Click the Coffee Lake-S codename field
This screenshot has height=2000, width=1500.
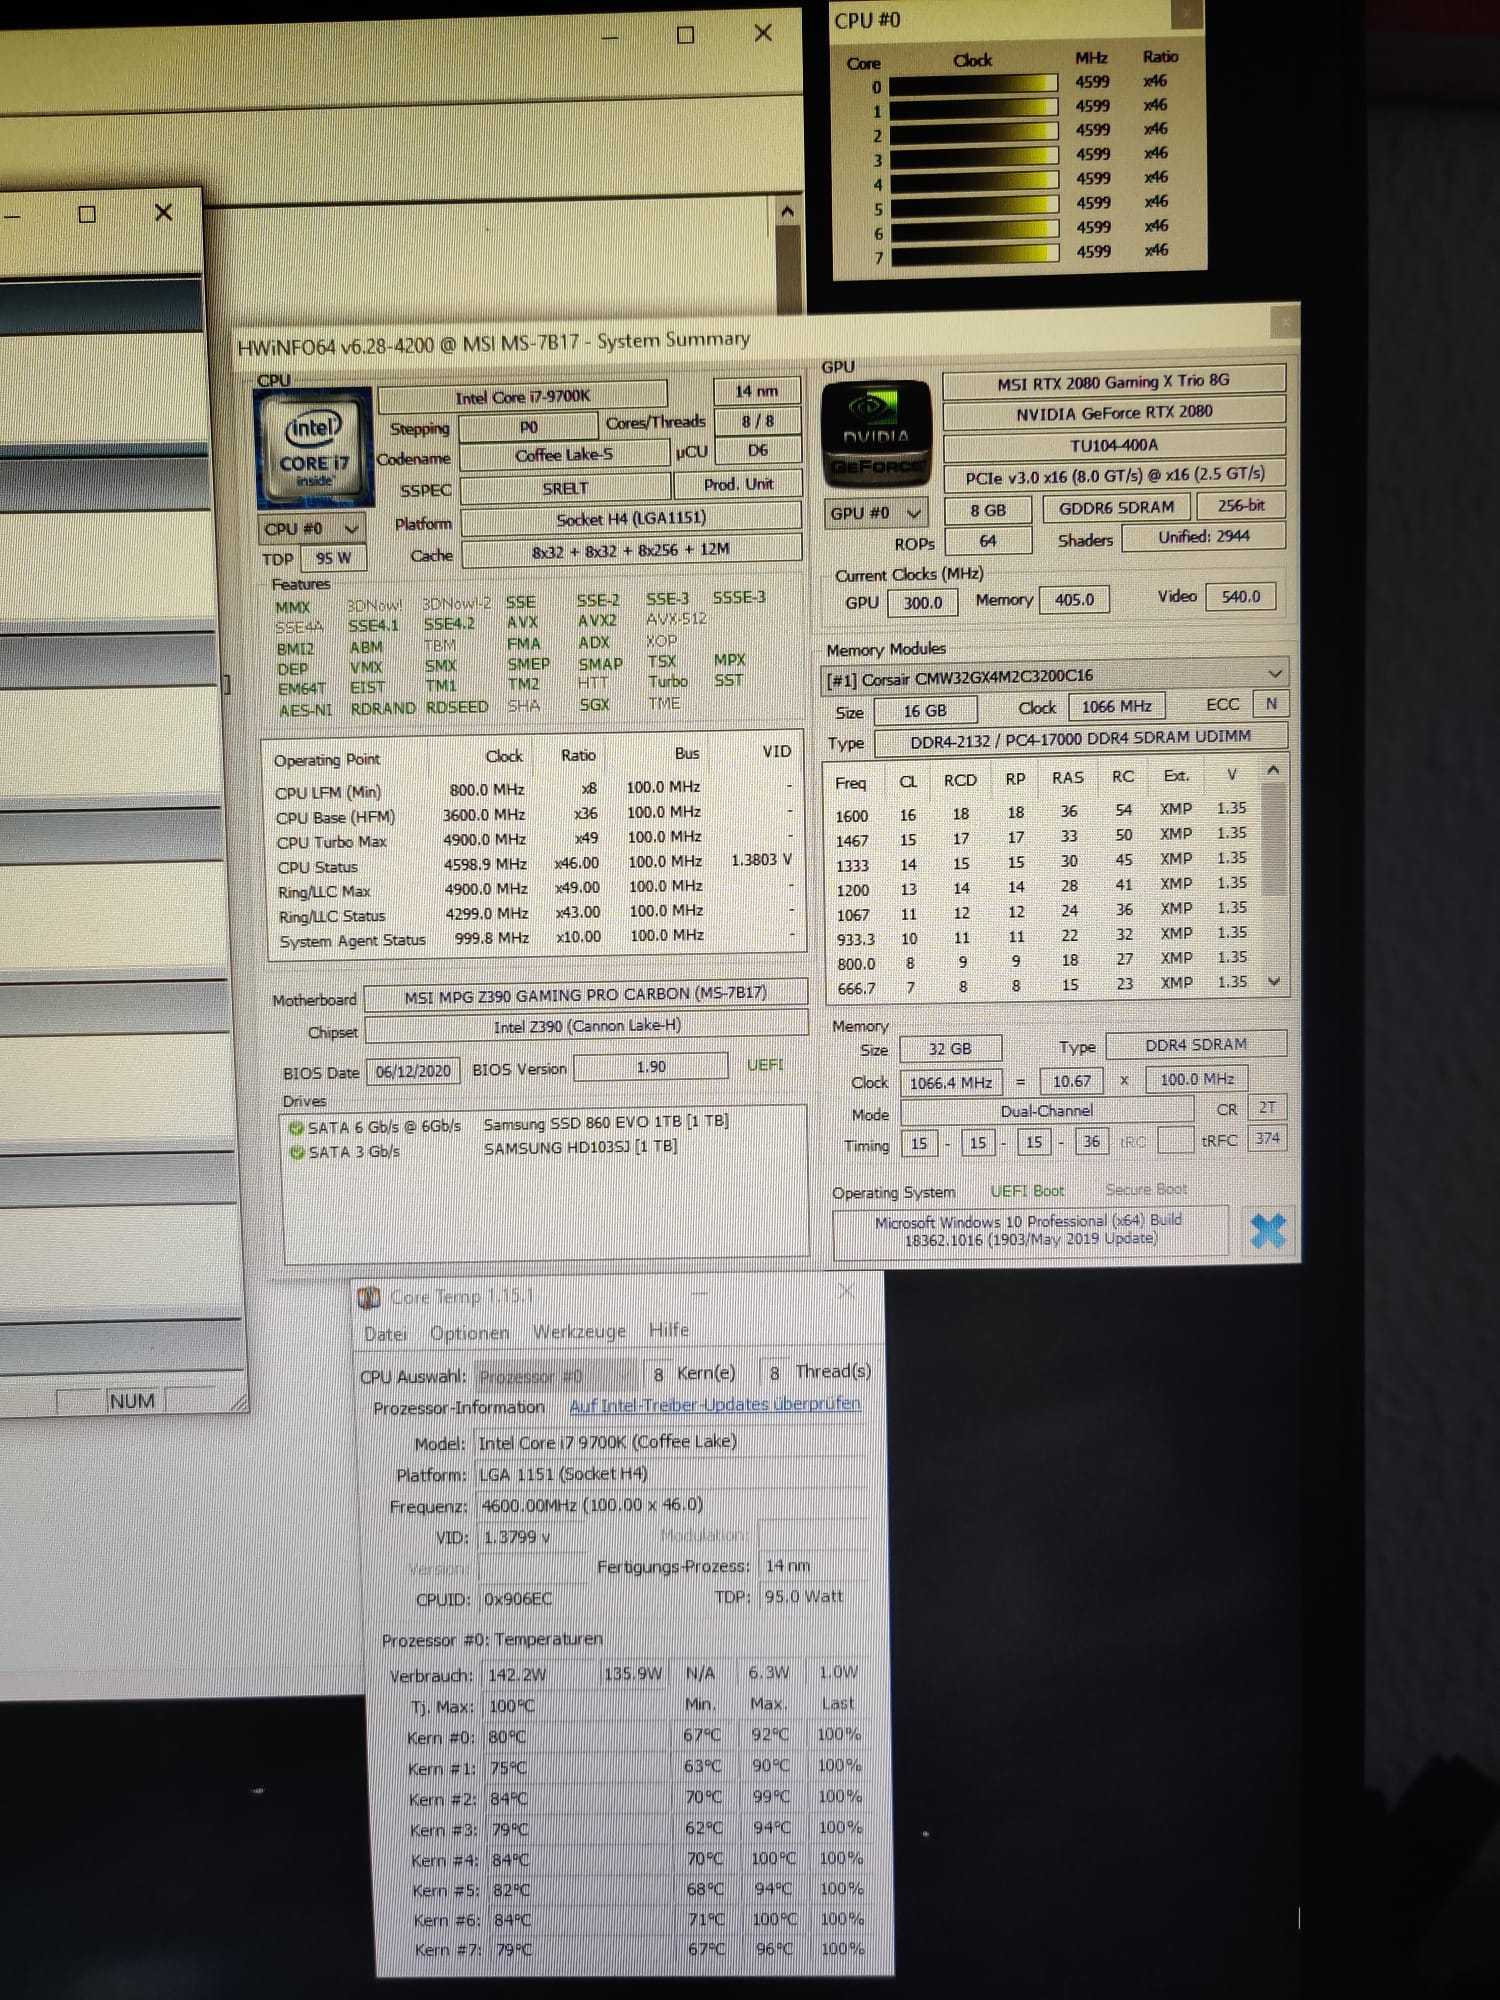[564, 455]
